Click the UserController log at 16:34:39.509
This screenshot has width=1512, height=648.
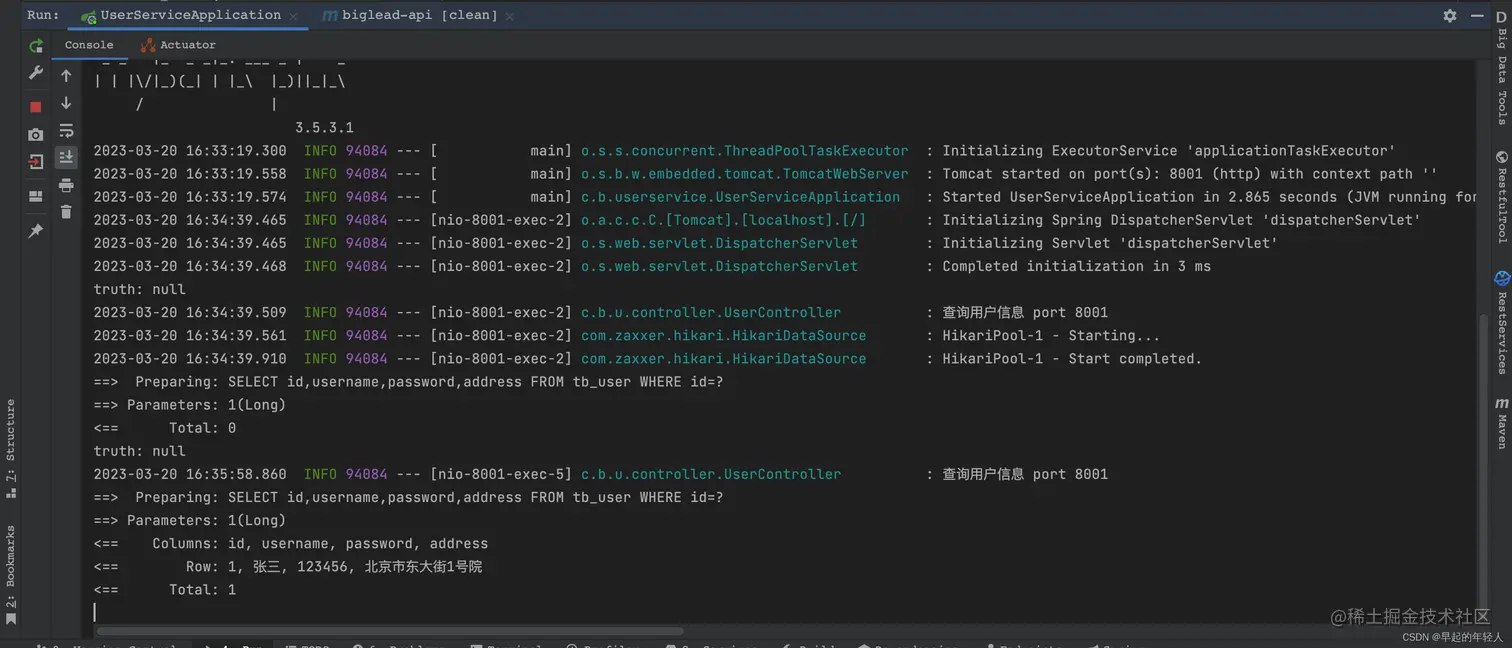(x=711, y=313)
